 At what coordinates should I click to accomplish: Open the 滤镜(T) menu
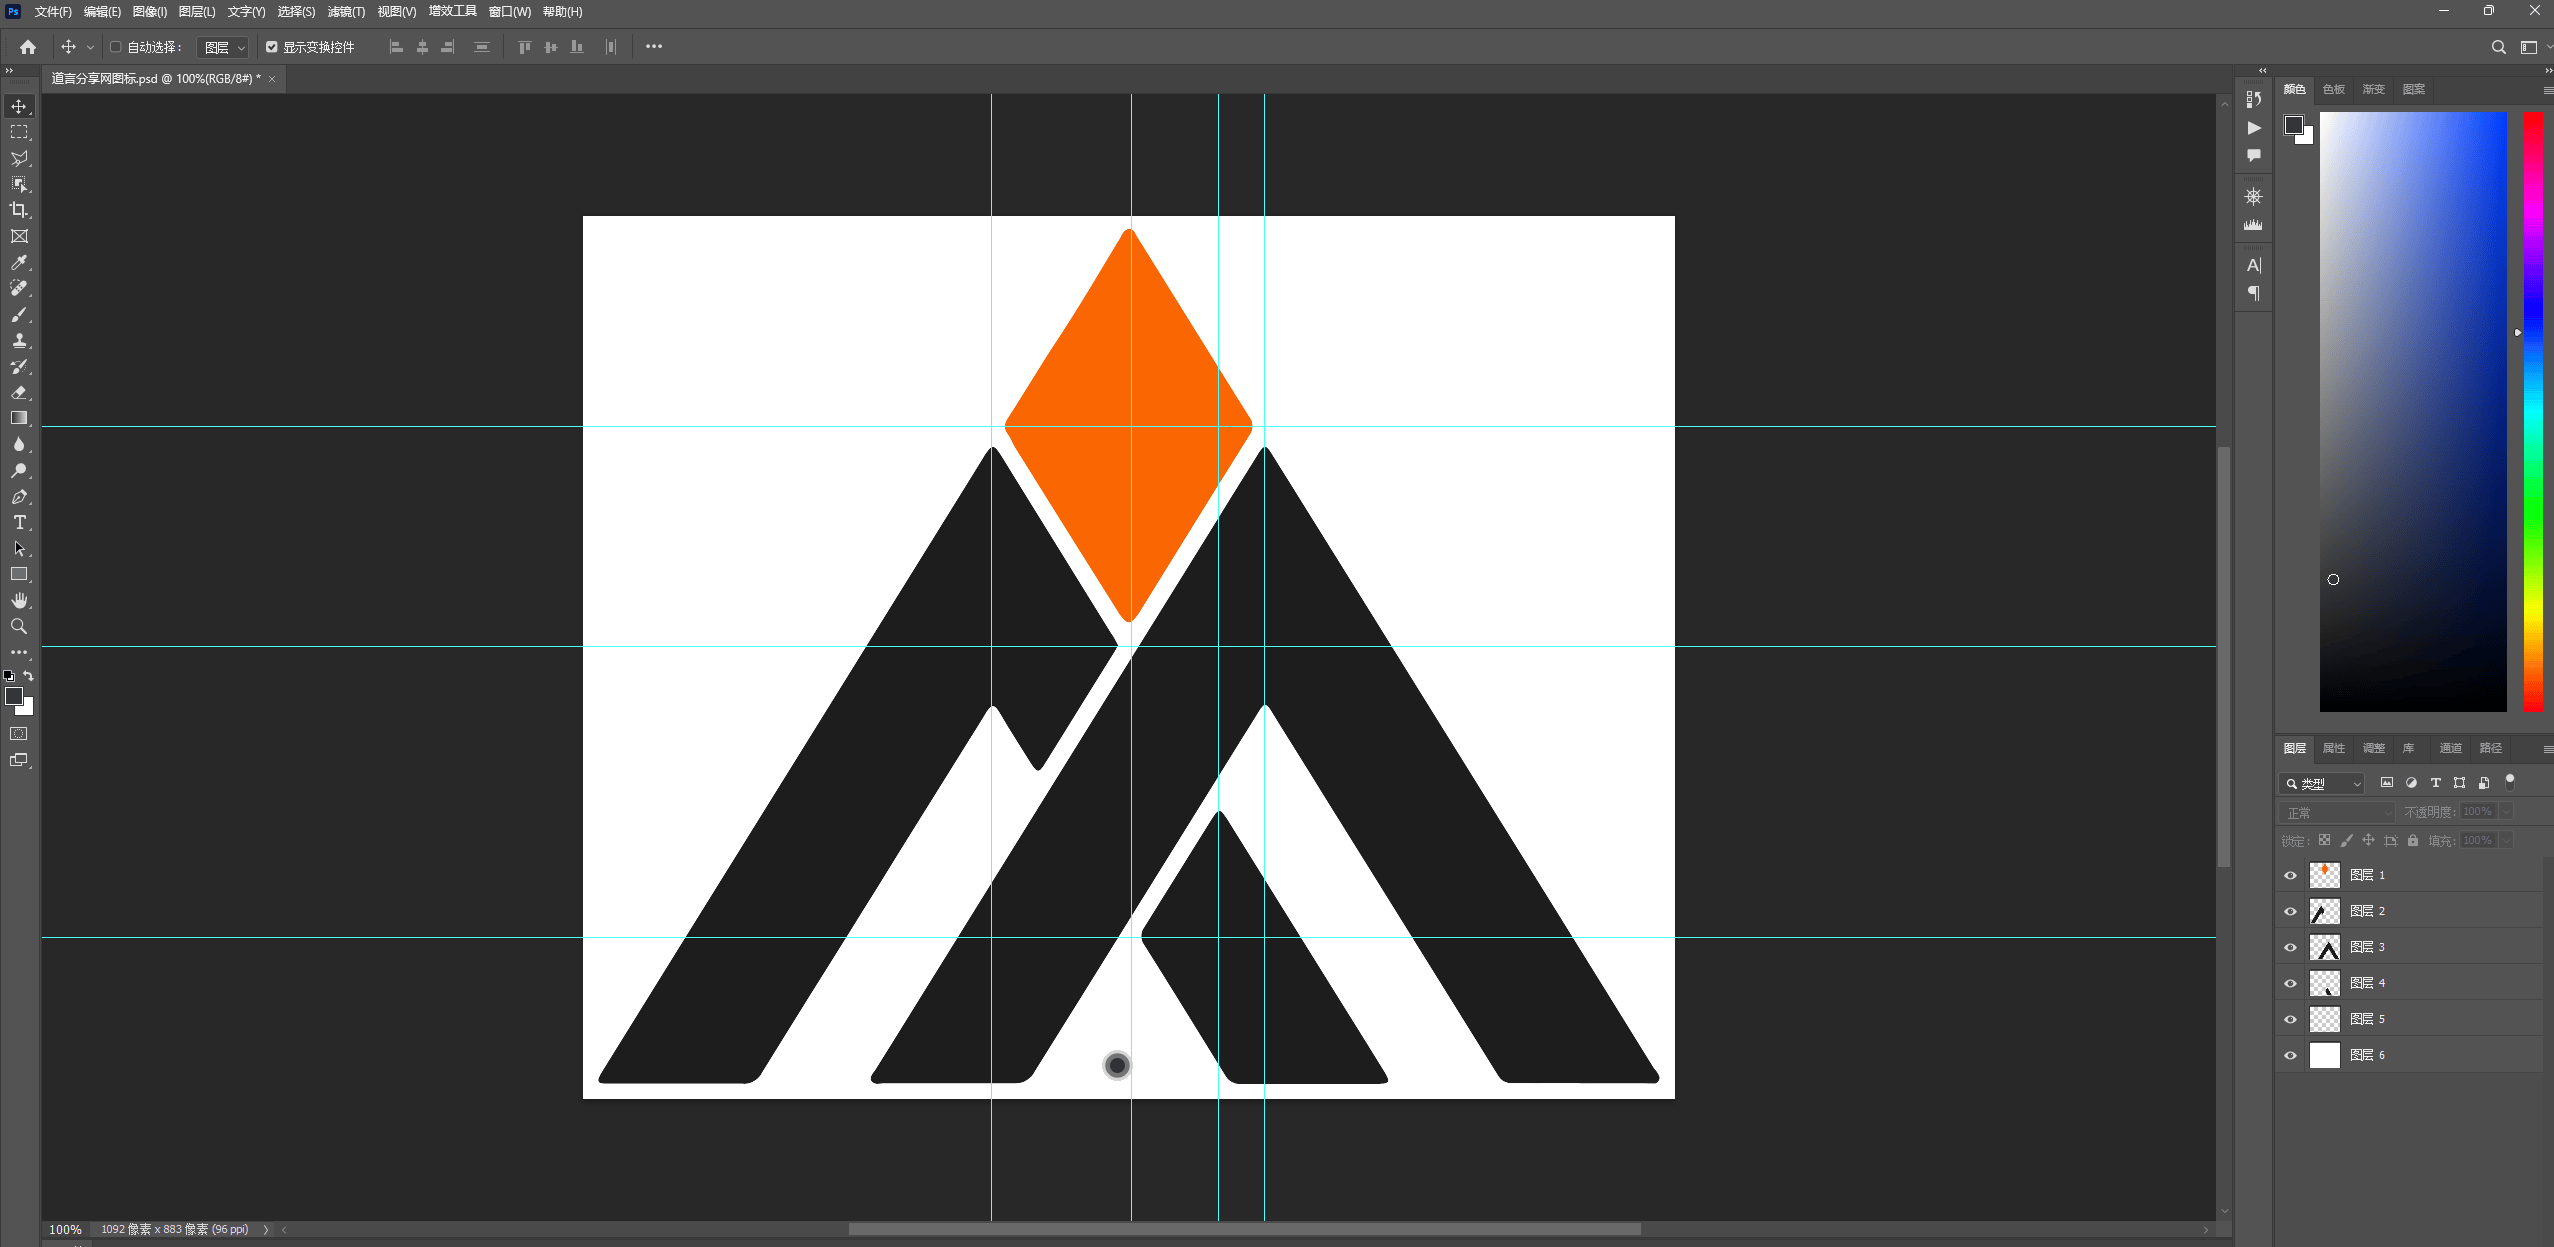click(x=346, y=12)
